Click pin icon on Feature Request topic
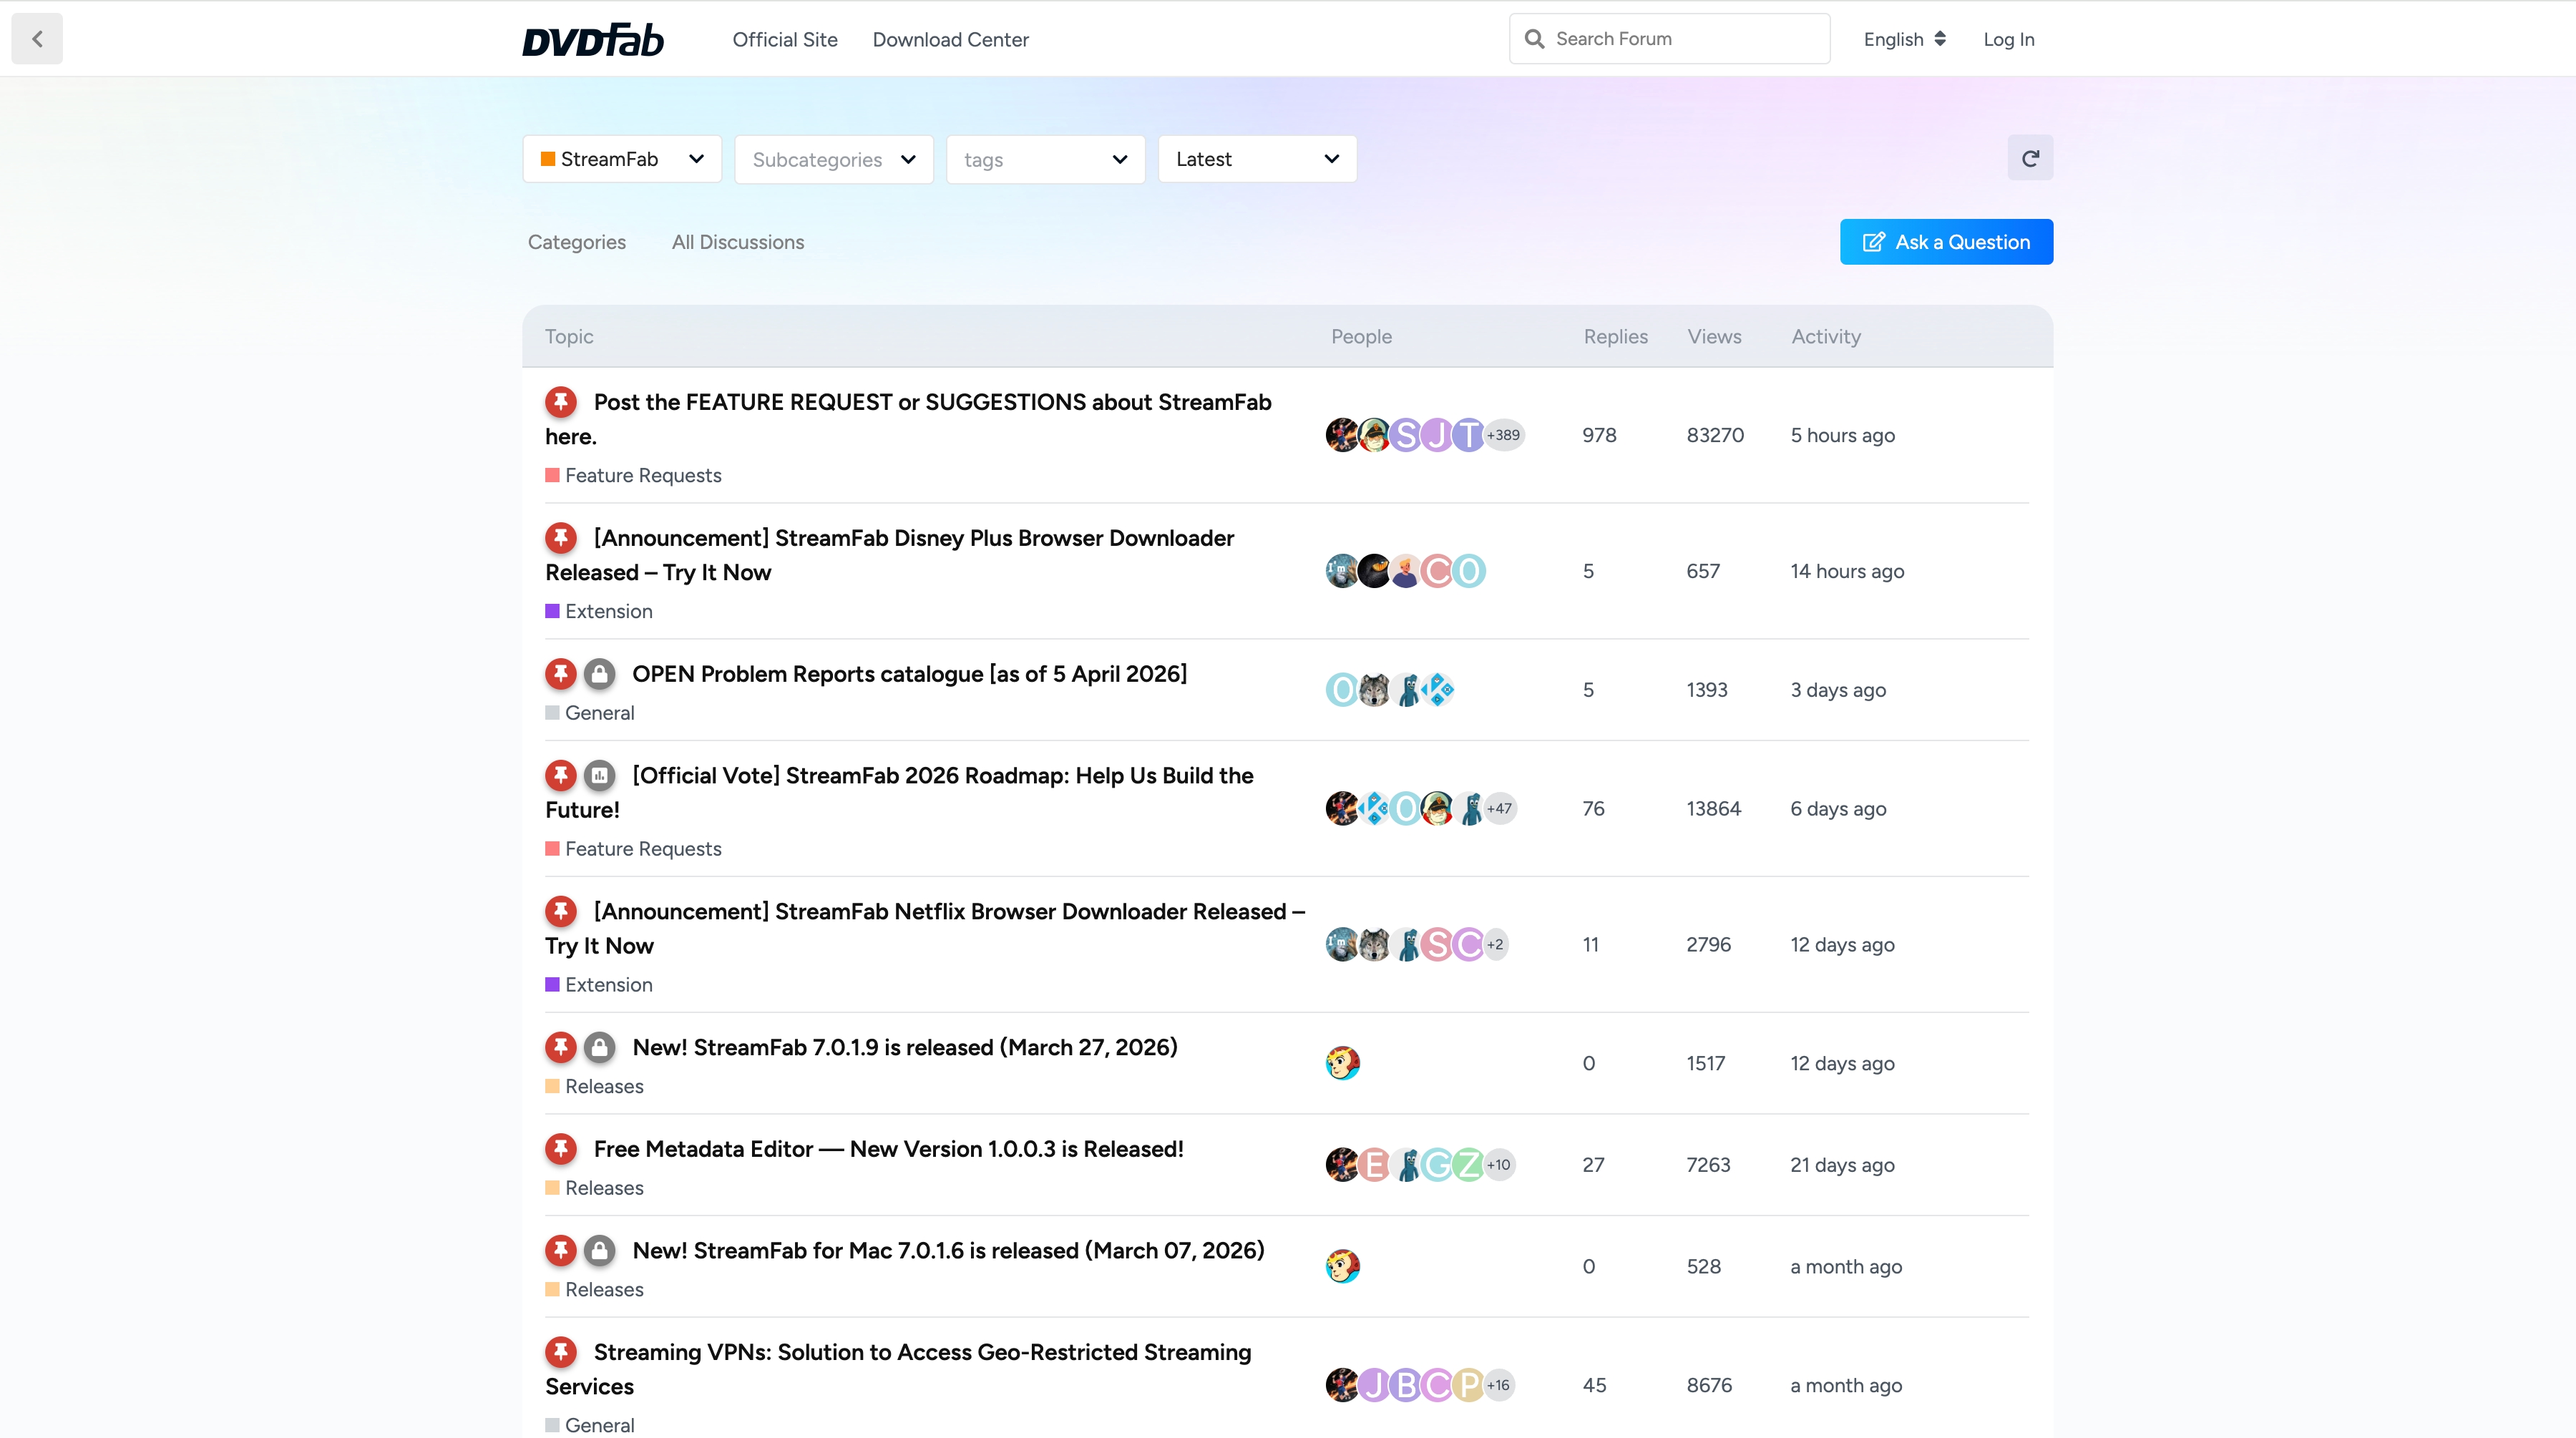 [x=561, y=402]
